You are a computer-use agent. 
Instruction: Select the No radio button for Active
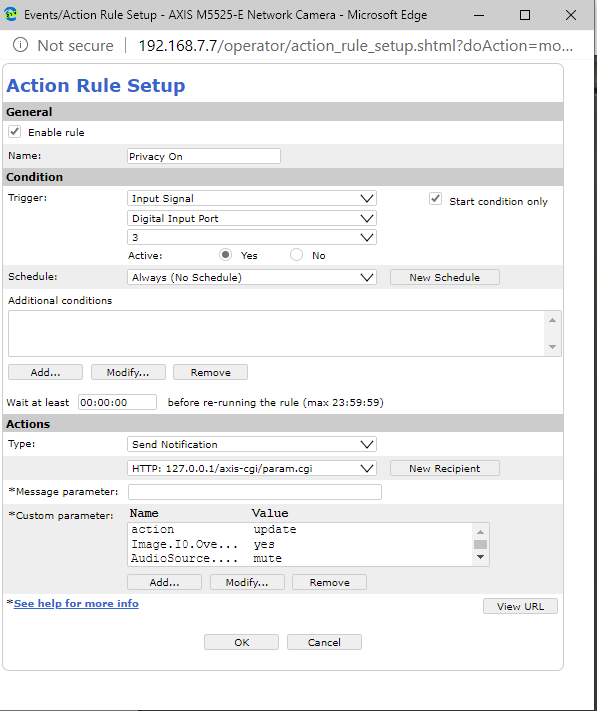point(296,255)
